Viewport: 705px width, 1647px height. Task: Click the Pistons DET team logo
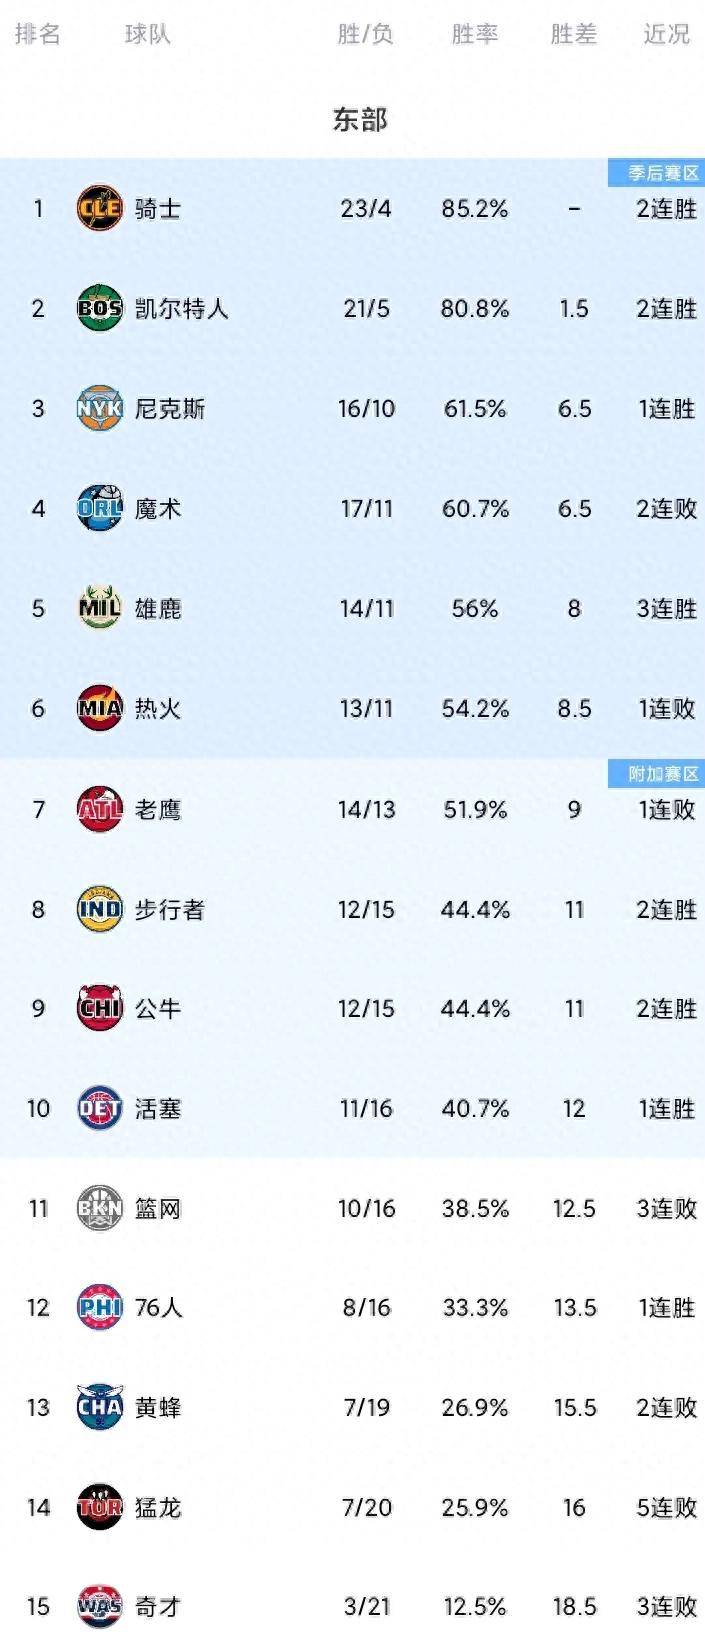[100, 1108]
